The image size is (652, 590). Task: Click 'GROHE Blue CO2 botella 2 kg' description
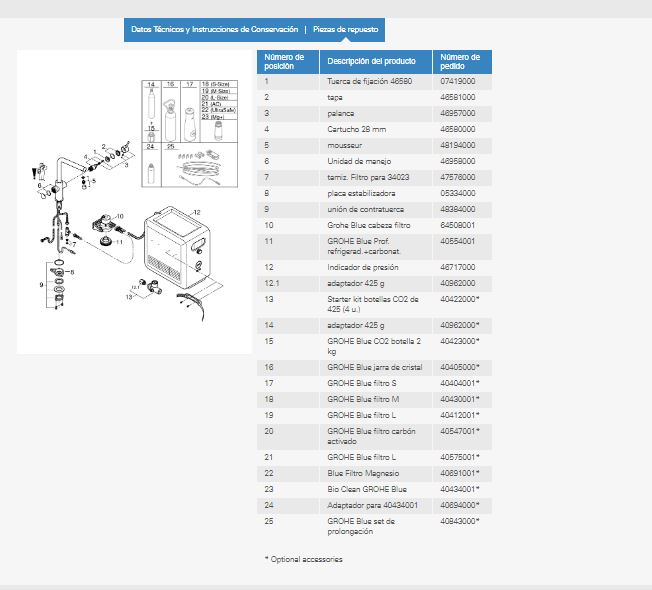374,346
